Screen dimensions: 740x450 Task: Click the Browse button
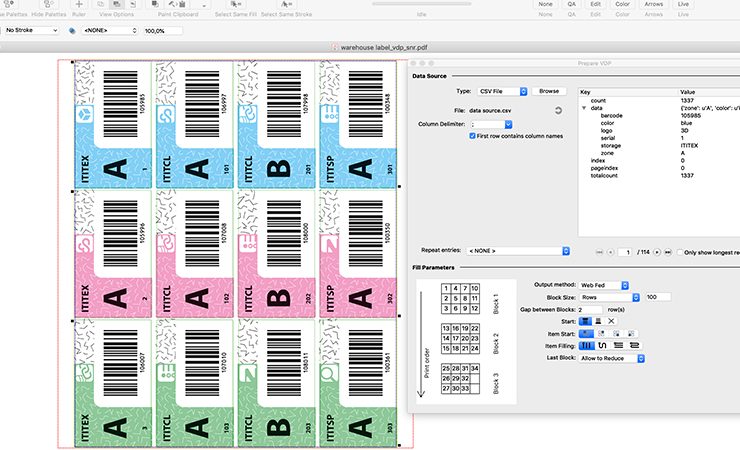549,91
